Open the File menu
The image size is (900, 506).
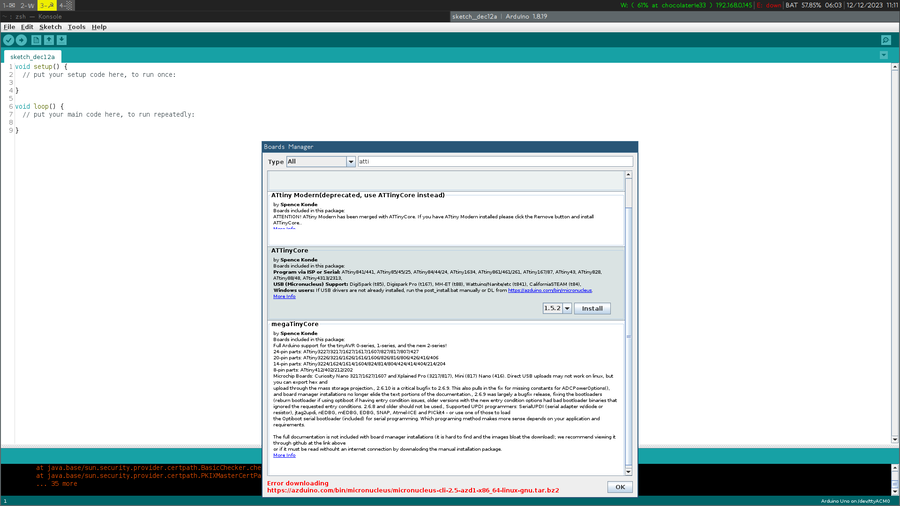point(9,27)
